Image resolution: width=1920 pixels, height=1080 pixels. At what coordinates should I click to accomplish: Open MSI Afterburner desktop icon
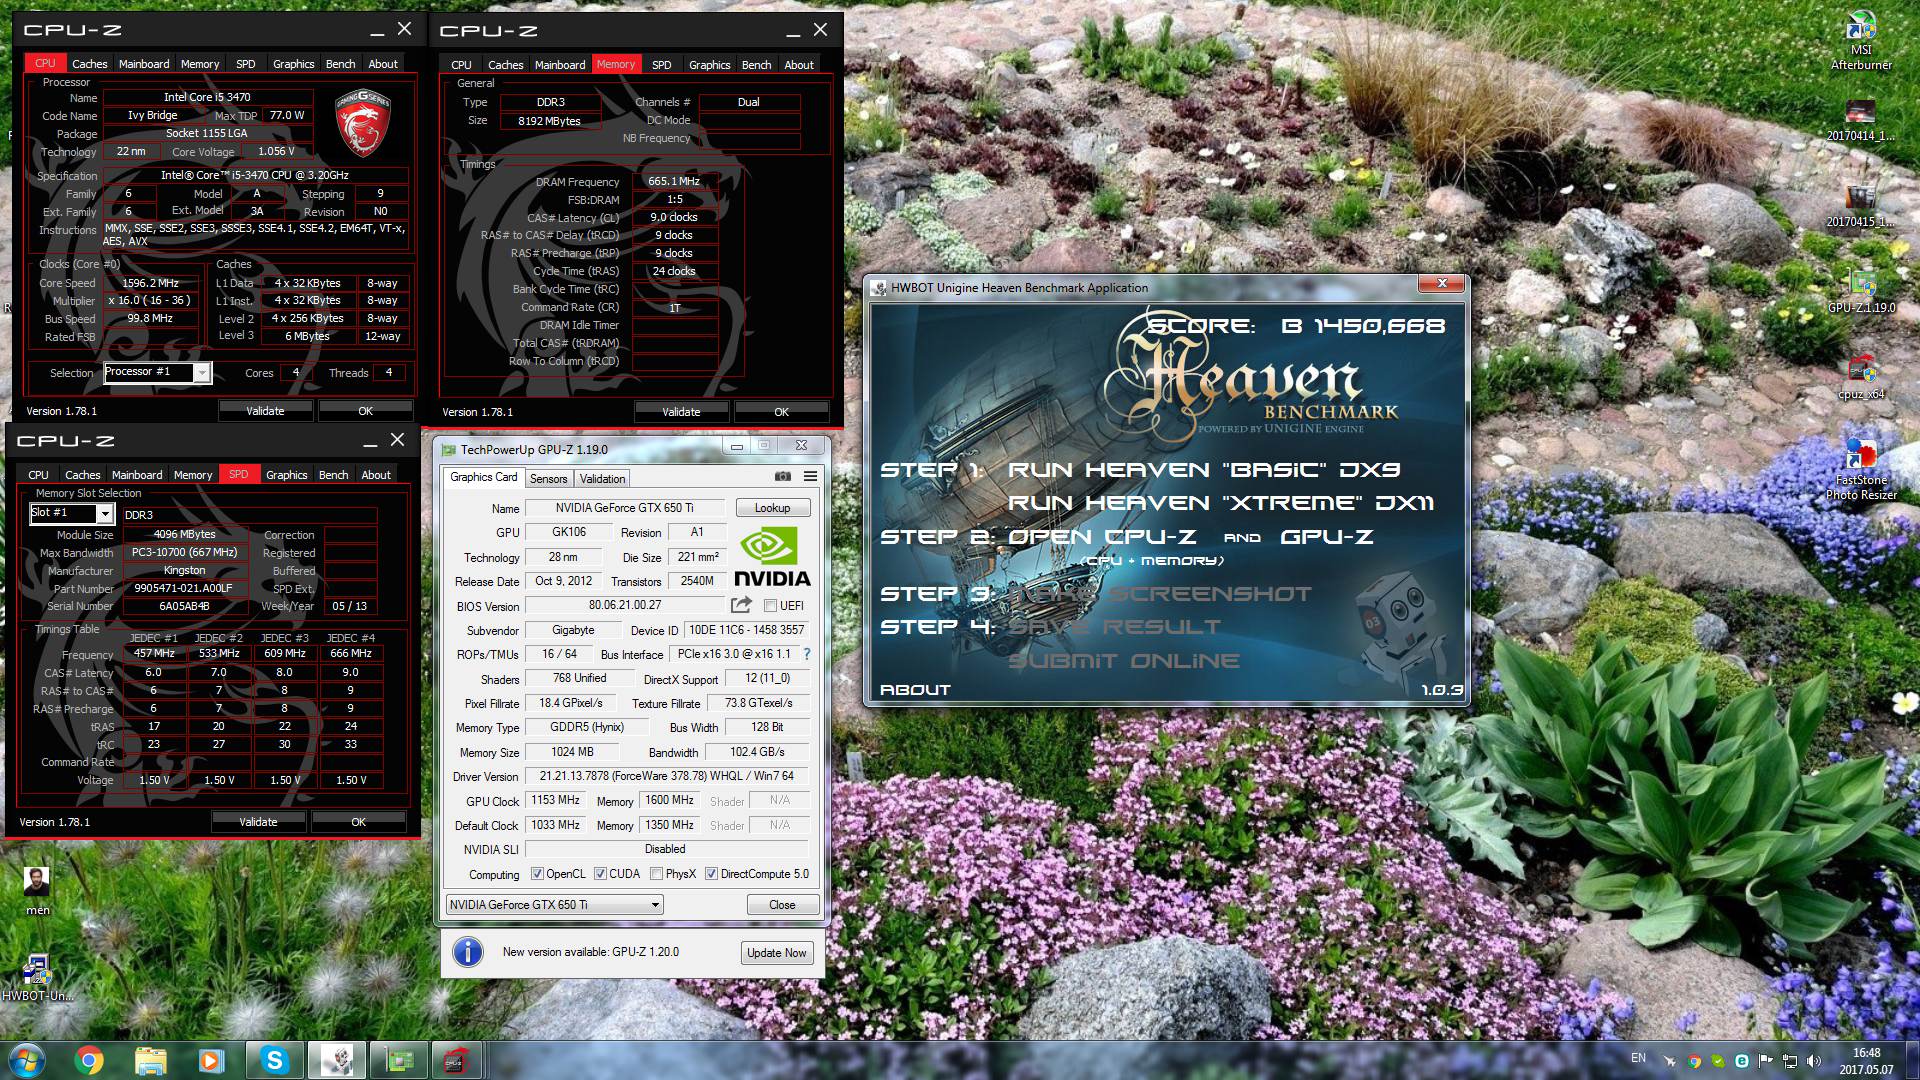tap(1861, 41)
